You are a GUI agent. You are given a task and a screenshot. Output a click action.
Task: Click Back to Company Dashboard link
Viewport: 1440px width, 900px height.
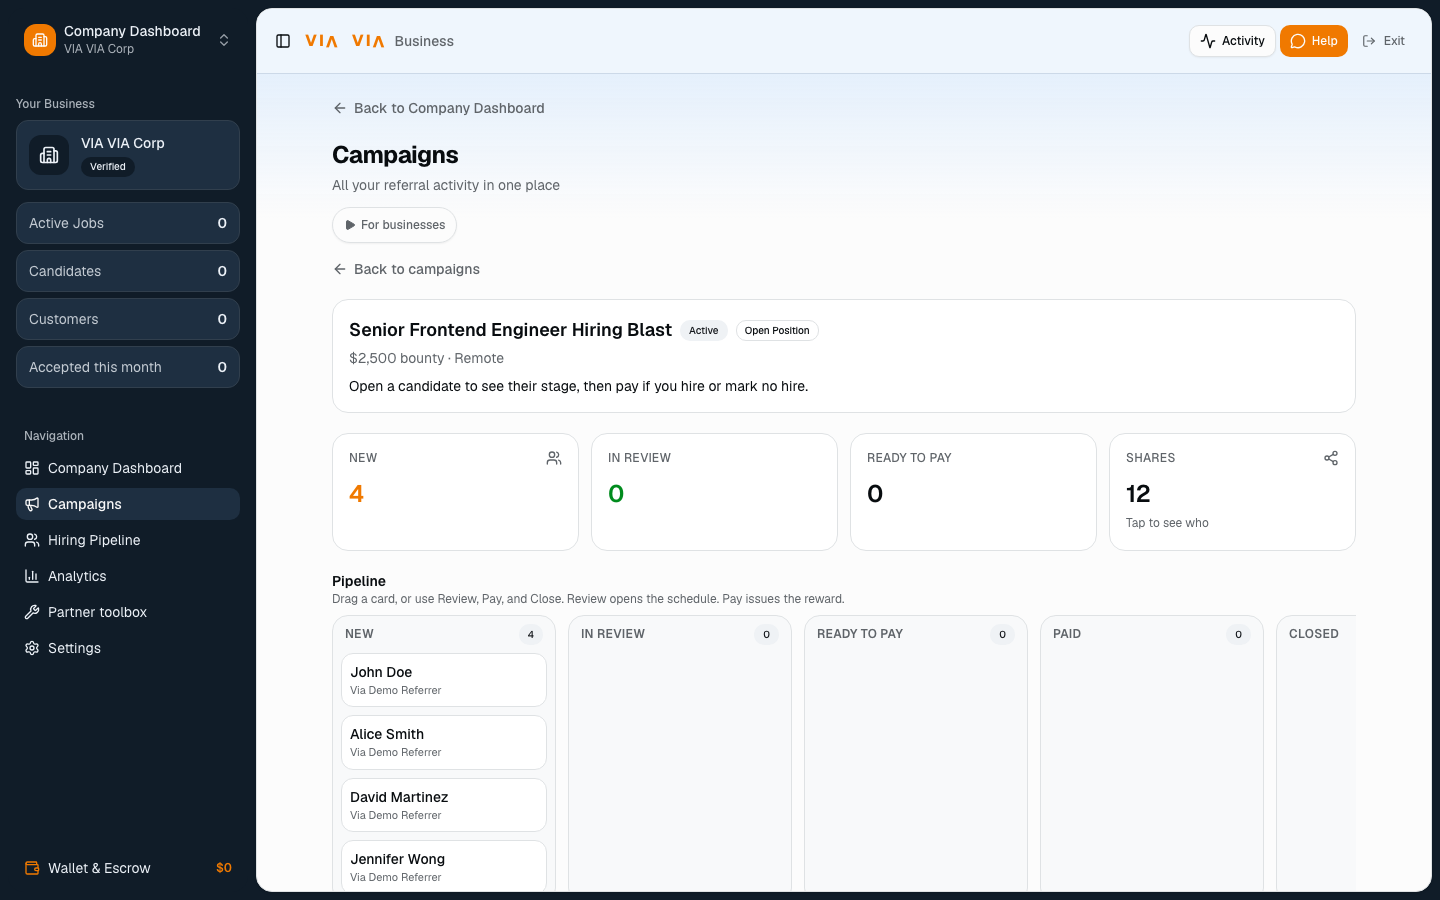click(x=439, y=108)
